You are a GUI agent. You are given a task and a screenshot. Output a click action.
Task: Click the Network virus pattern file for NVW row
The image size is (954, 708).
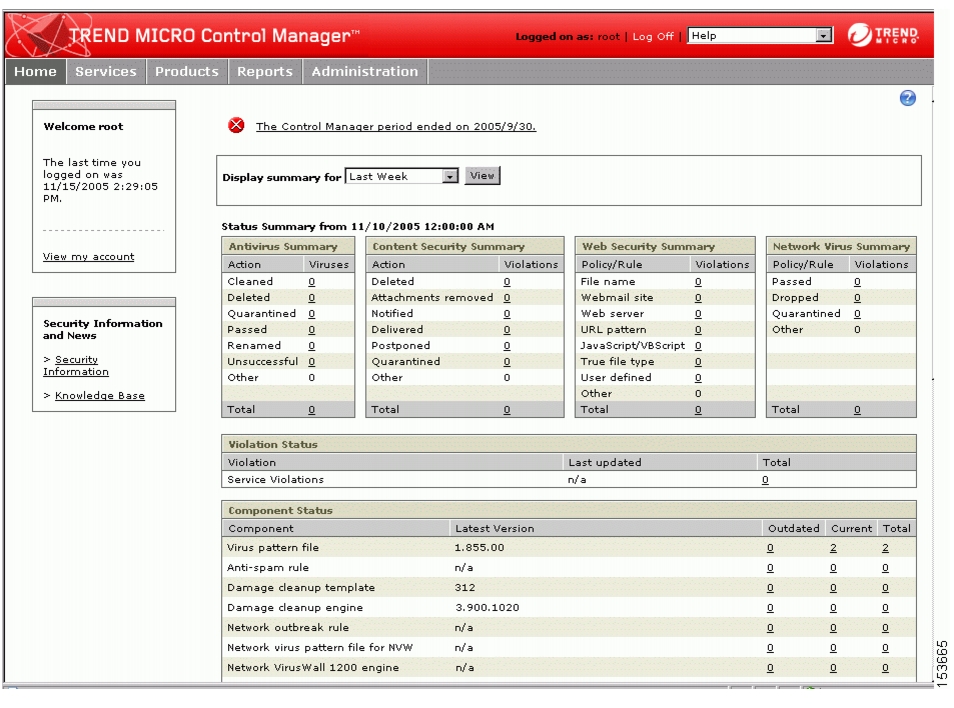point(569,648)
